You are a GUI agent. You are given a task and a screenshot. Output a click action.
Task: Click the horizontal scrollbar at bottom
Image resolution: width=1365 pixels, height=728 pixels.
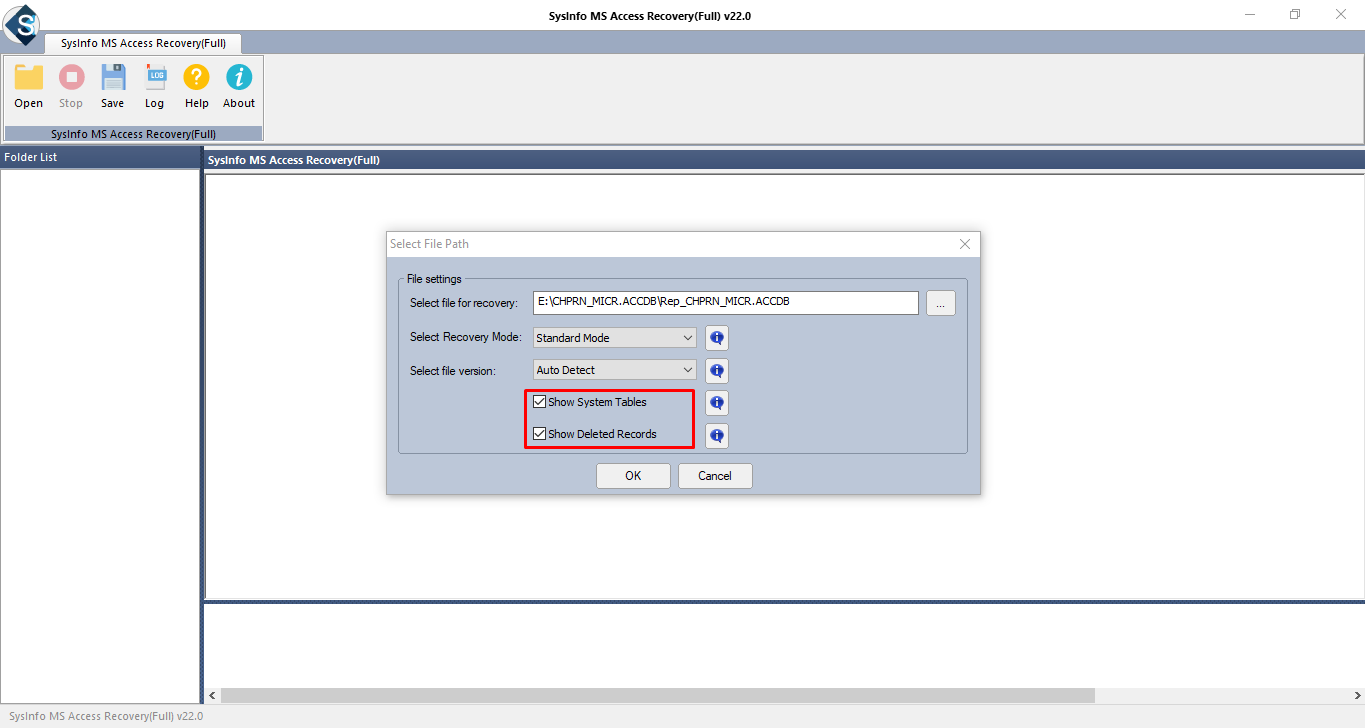point(657,695)
